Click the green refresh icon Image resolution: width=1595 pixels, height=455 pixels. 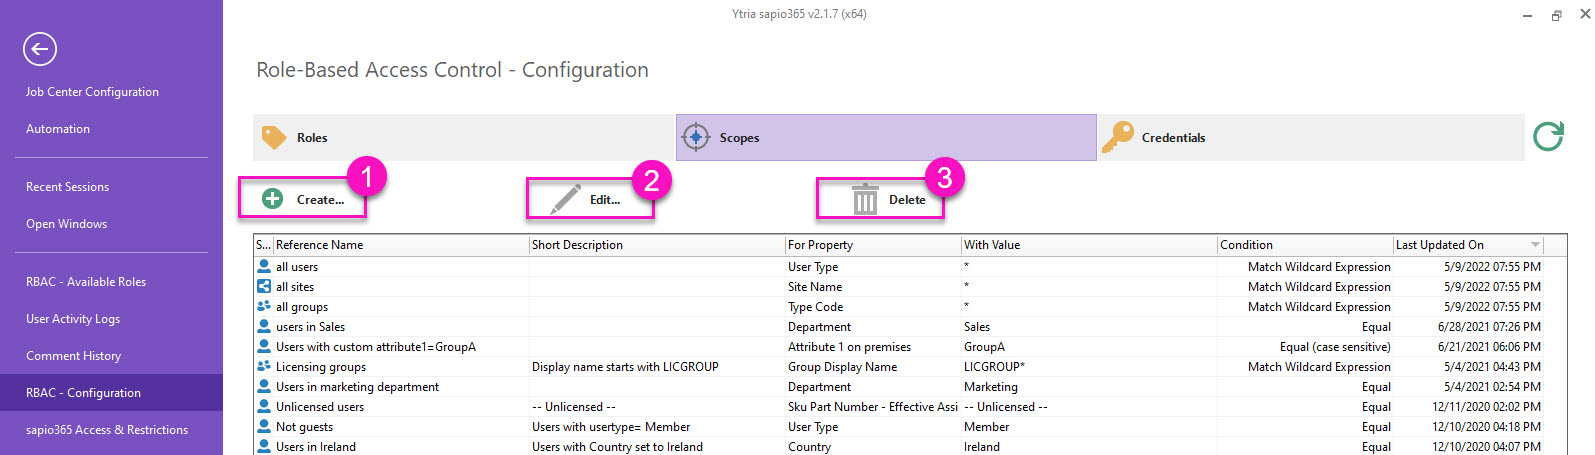(1548, 136)
